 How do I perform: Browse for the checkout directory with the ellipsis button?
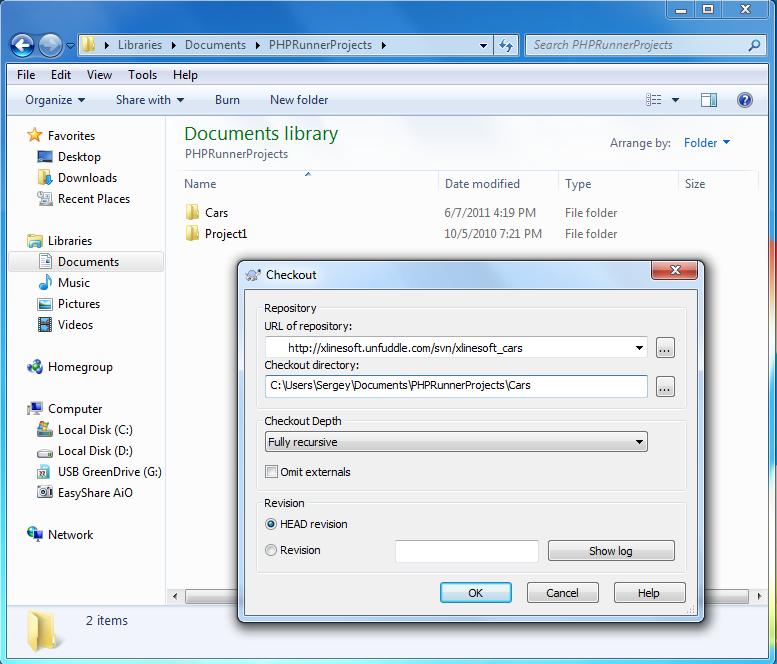click(x=665, y=387)
